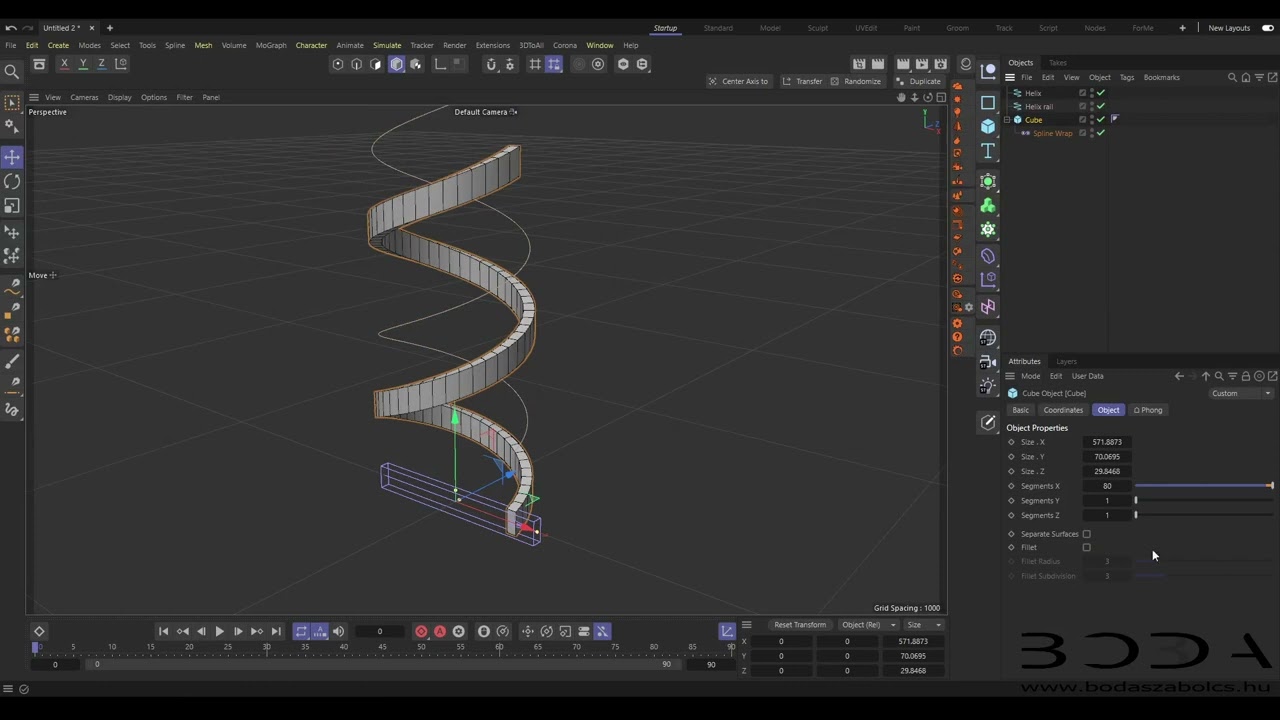Open the Custom attribute layout dropdown
Image resolution: width=1280 pixels, height=720 pixels.
[1241, 393]
